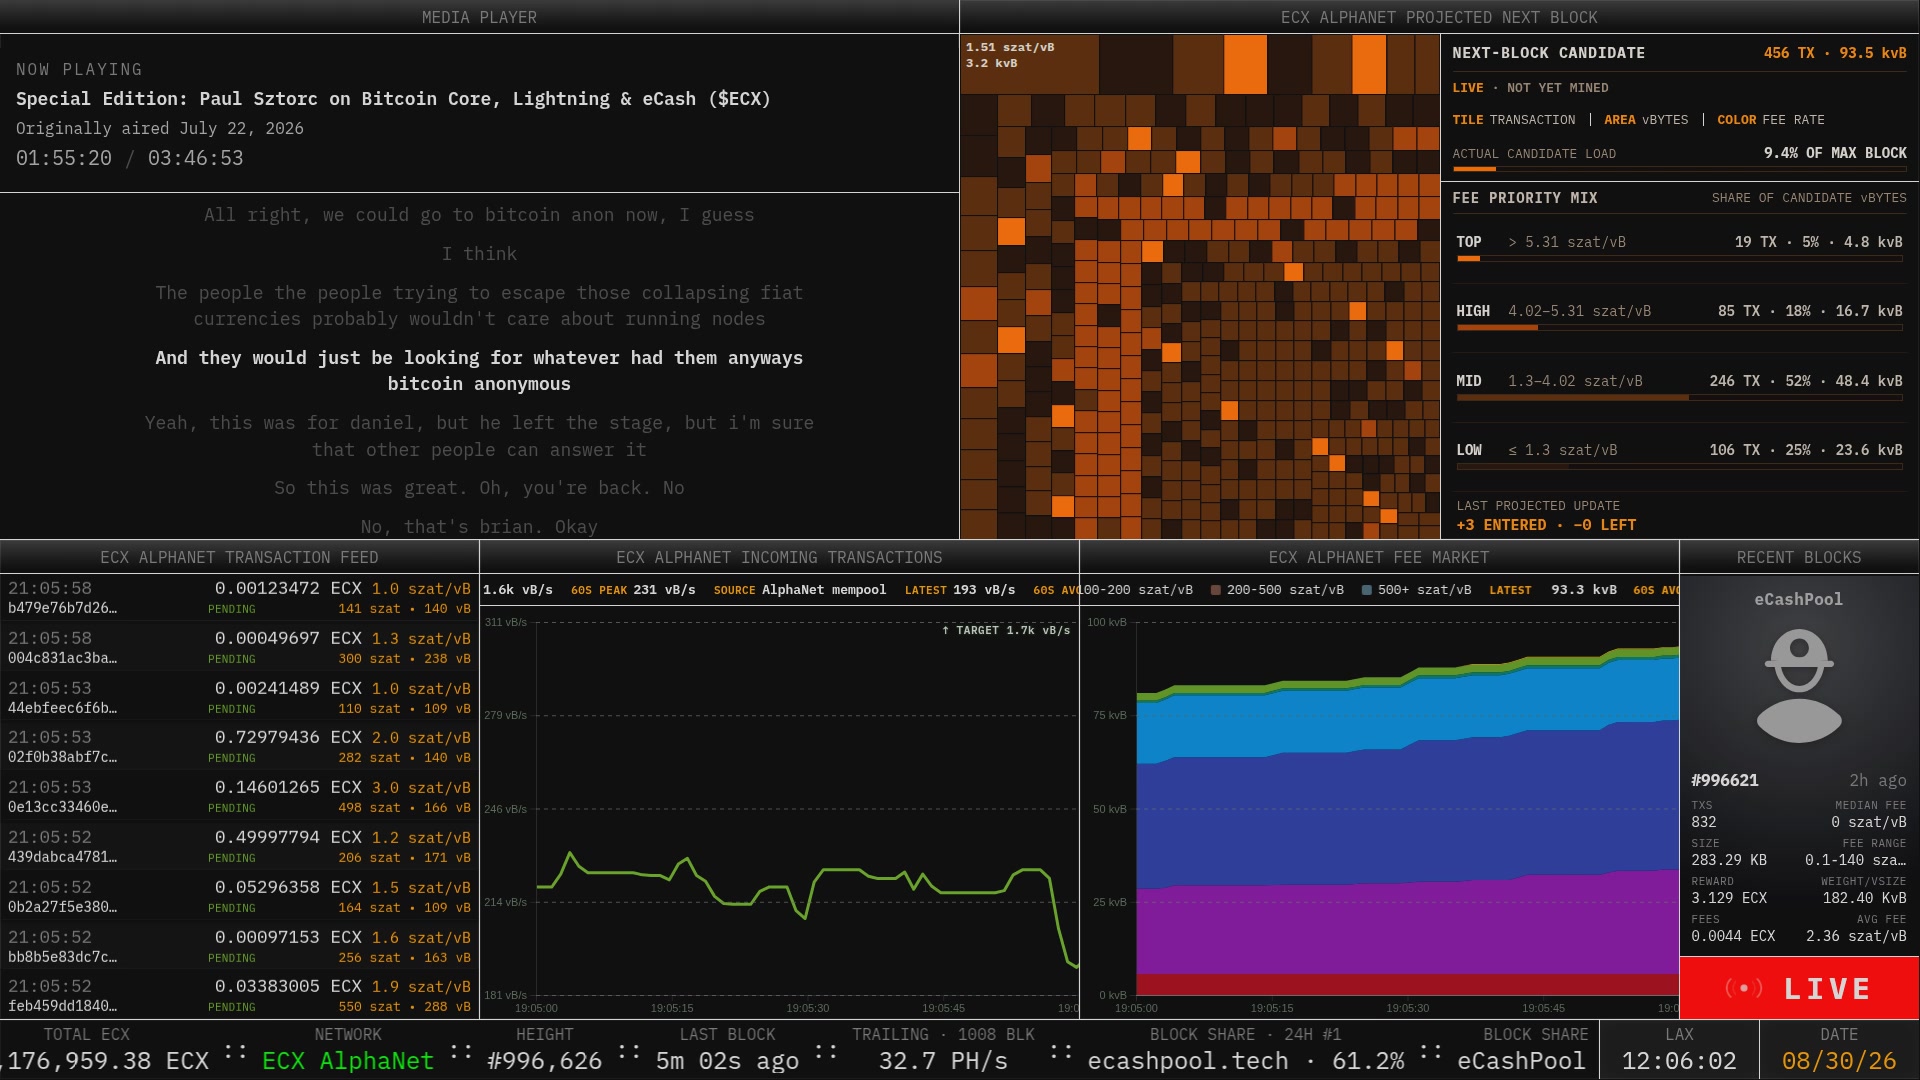Viewport: 1920px width, 1080px height.
Task: Open transaction 02f0b38abf7c entry
Action: pos(240,746)
